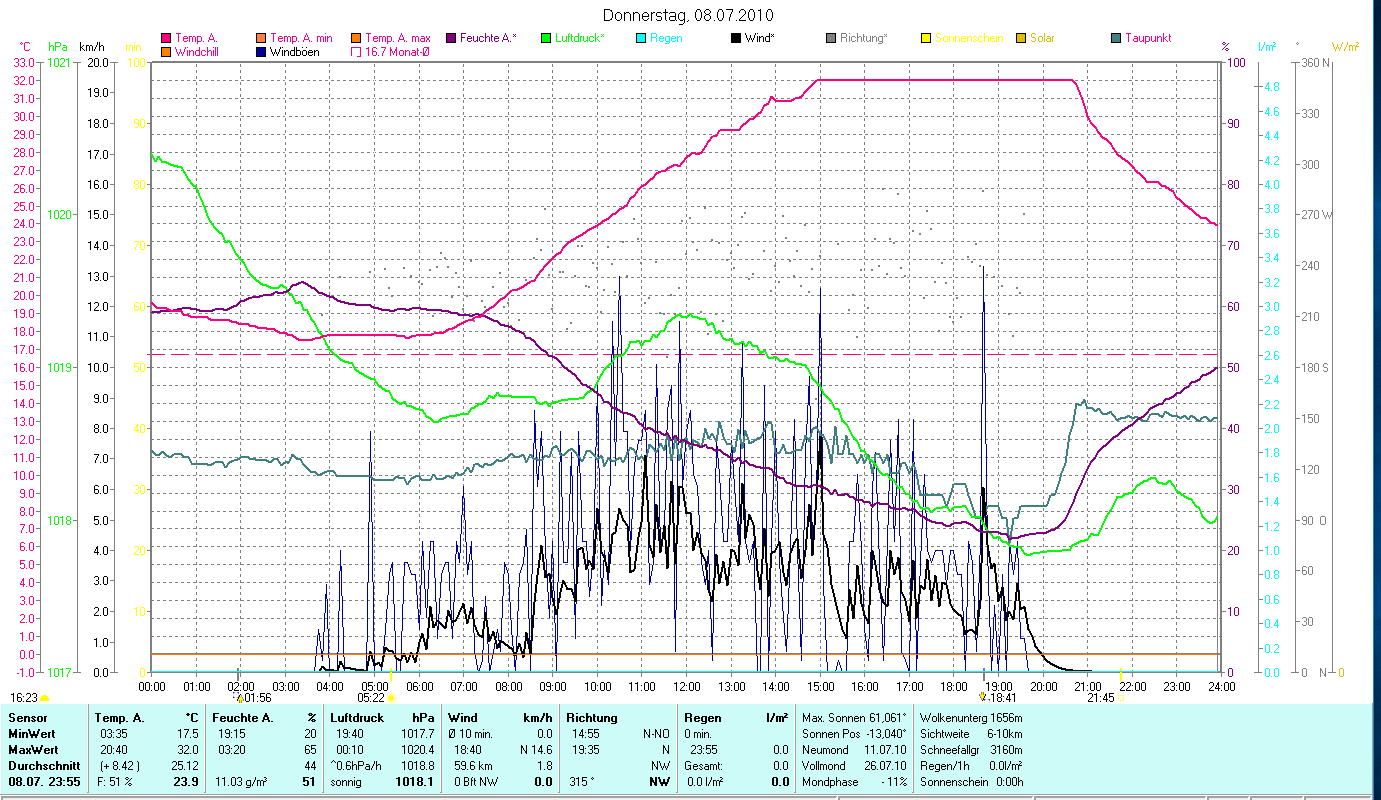Viewport: 1381px width, 800px height.
Task: Click the Regen/1h entry
Action: click(x=971, y=765)
